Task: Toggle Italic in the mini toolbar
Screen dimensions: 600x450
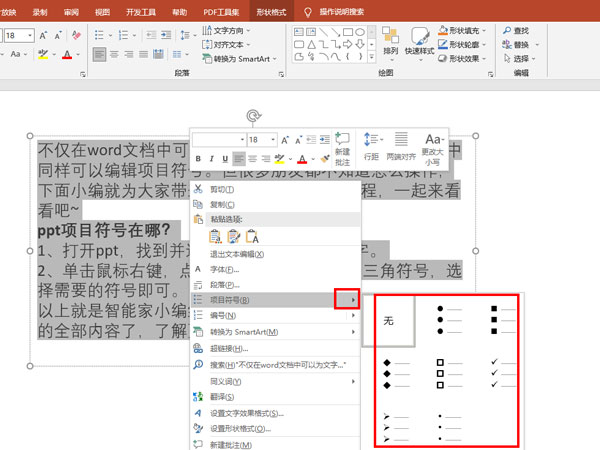Action: pyautogui.click(x=211, y=159)
